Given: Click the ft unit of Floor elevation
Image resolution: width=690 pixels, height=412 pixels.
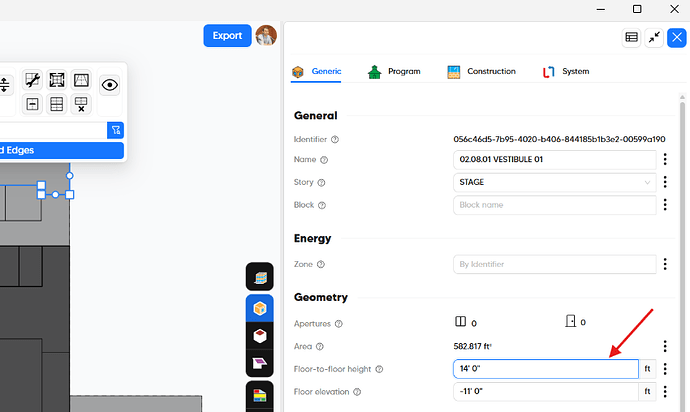Looking at the screenshot, I should [647, 391].
